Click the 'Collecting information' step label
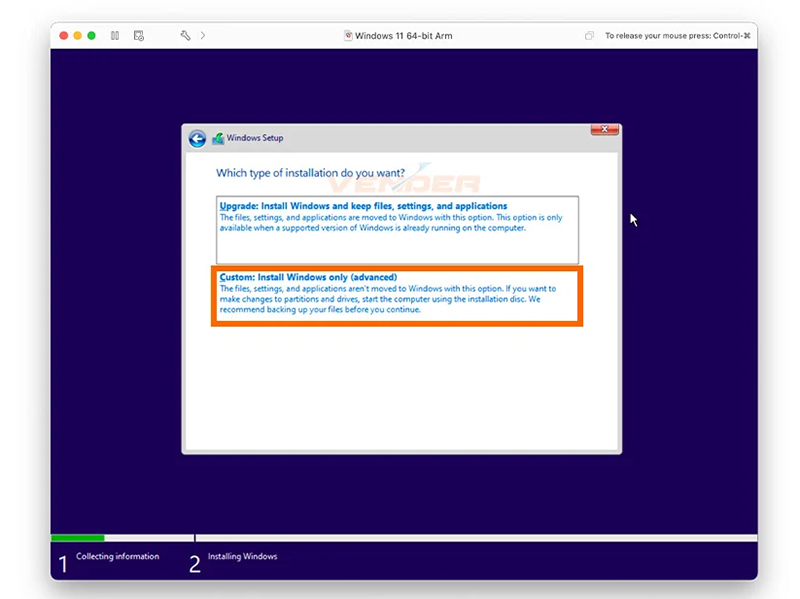 coord(117,556)
